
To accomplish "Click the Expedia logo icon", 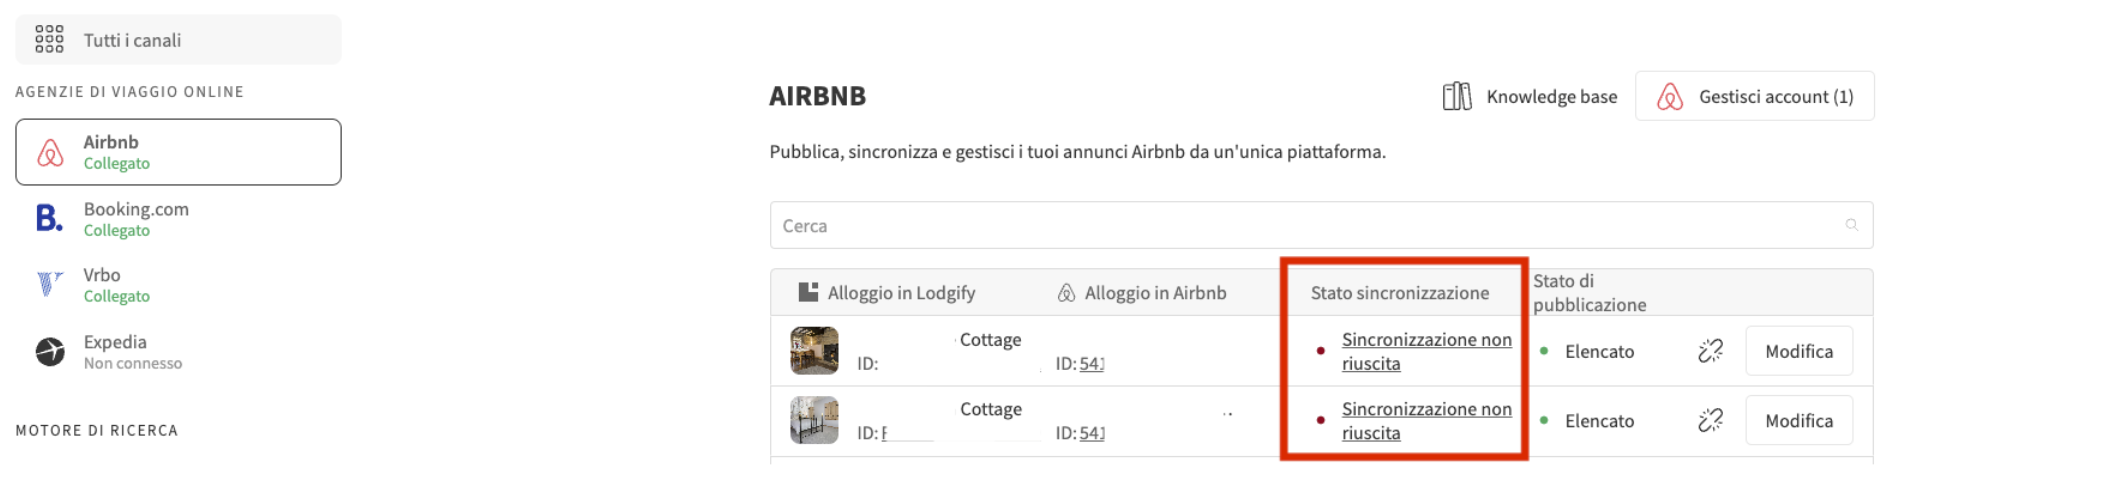I will (50, 352).
